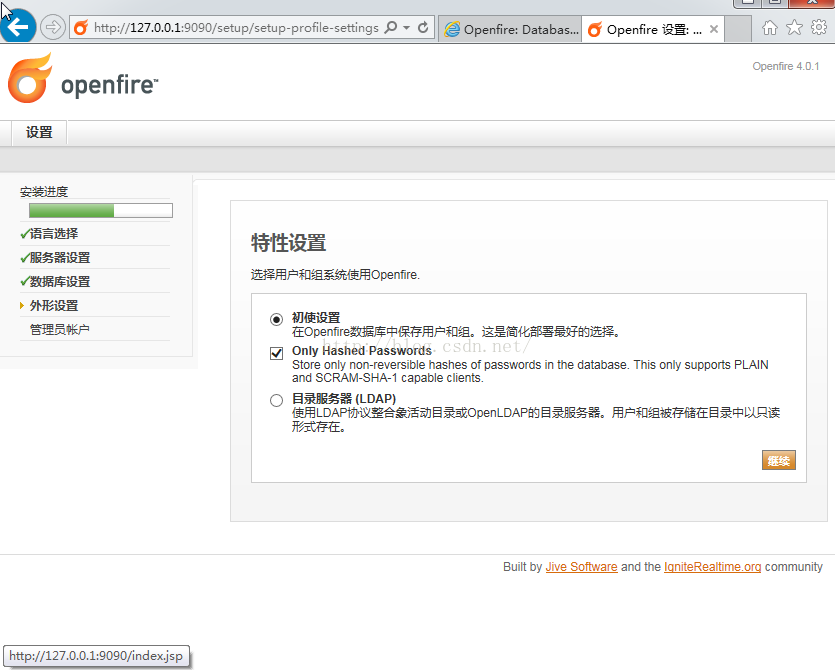Click the 目录服务器 (LDAP) label text
The width and height of the screenshot is (835, 670).
[344, 398]
